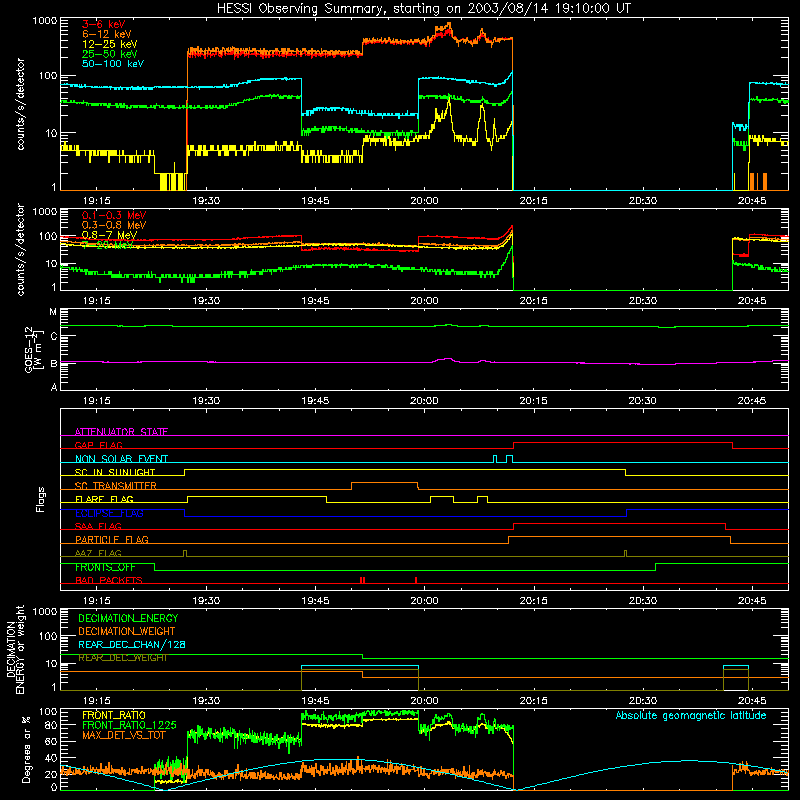Click the "0.1-0.3 MeV" legend label
Screen dimensions: 800x800
pyautogui.click(x=114, y=215)
